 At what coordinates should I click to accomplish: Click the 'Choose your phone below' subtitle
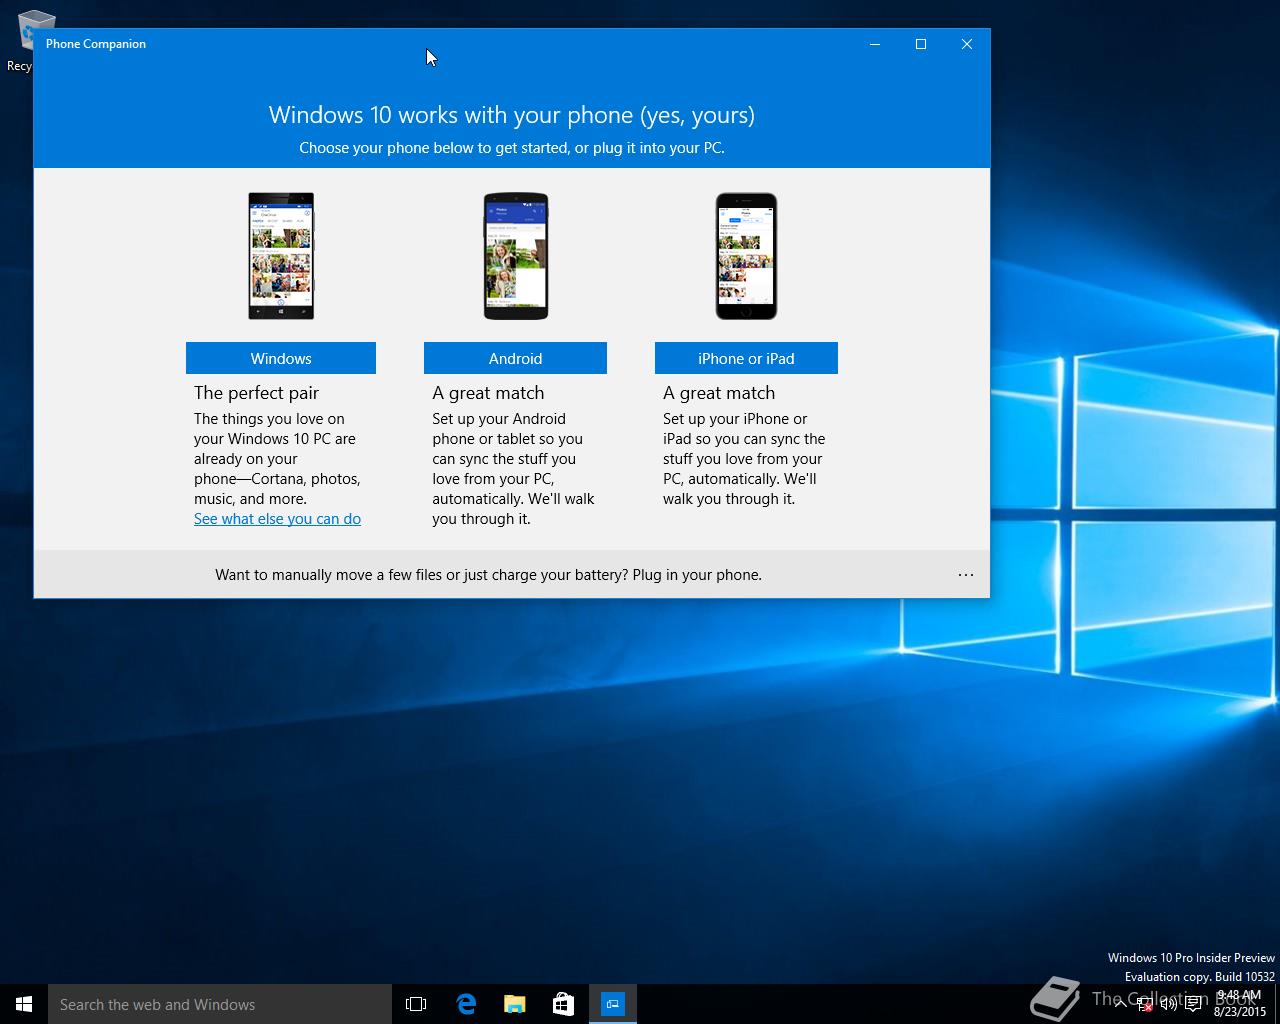coord(512,148)
